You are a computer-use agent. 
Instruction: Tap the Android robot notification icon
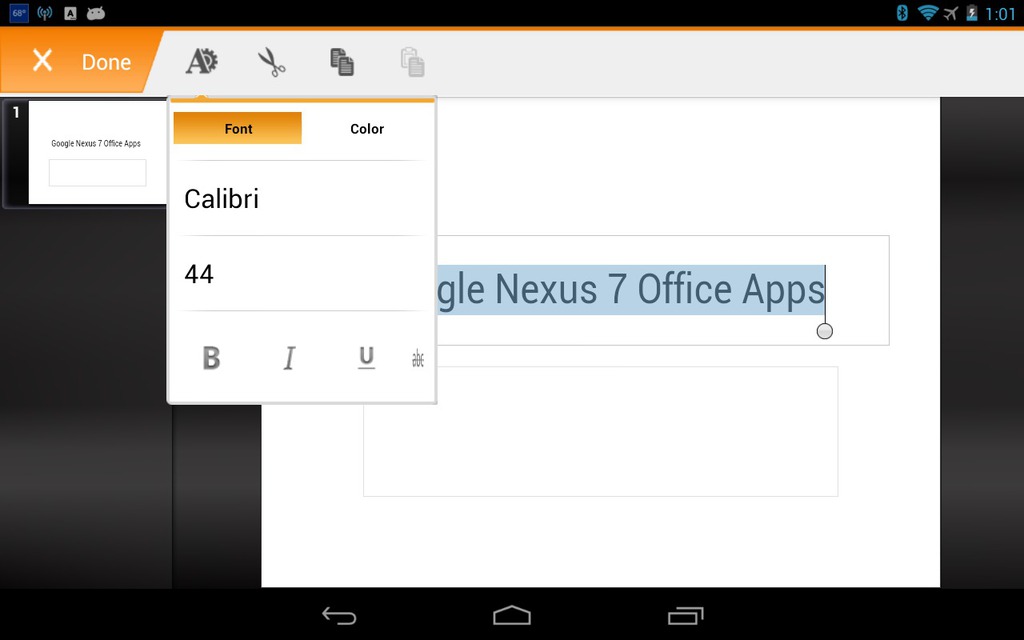96,13
